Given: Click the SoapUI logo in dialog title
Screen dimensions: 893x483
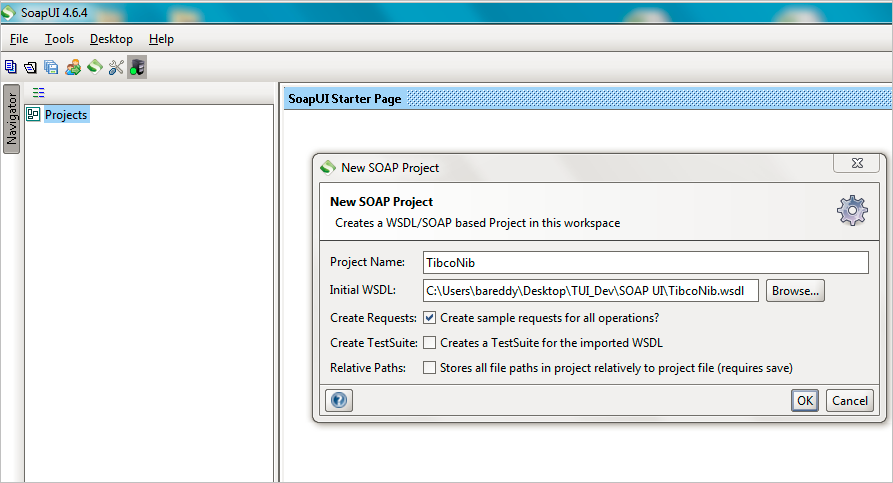Looking at the screenshot, I should point(327,167).
